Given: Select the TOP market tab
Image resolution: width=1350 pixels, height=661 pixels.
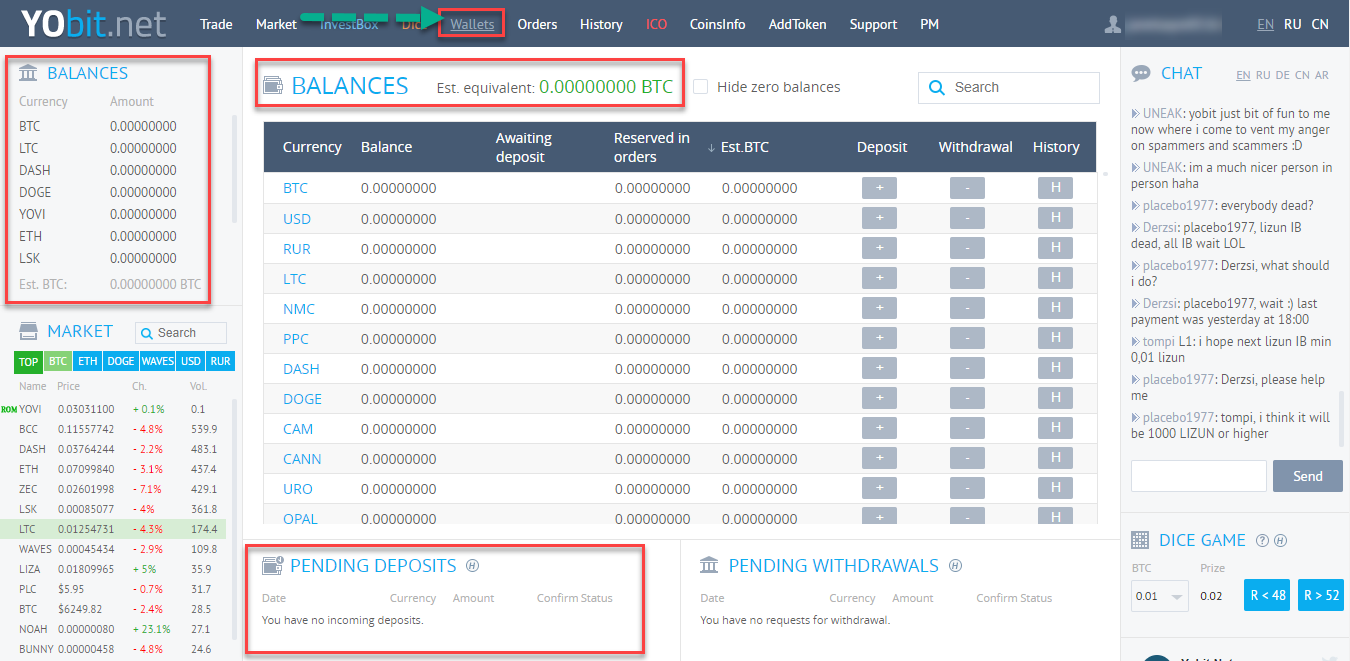Looking at the screenshot, I should tap(29, 361).
